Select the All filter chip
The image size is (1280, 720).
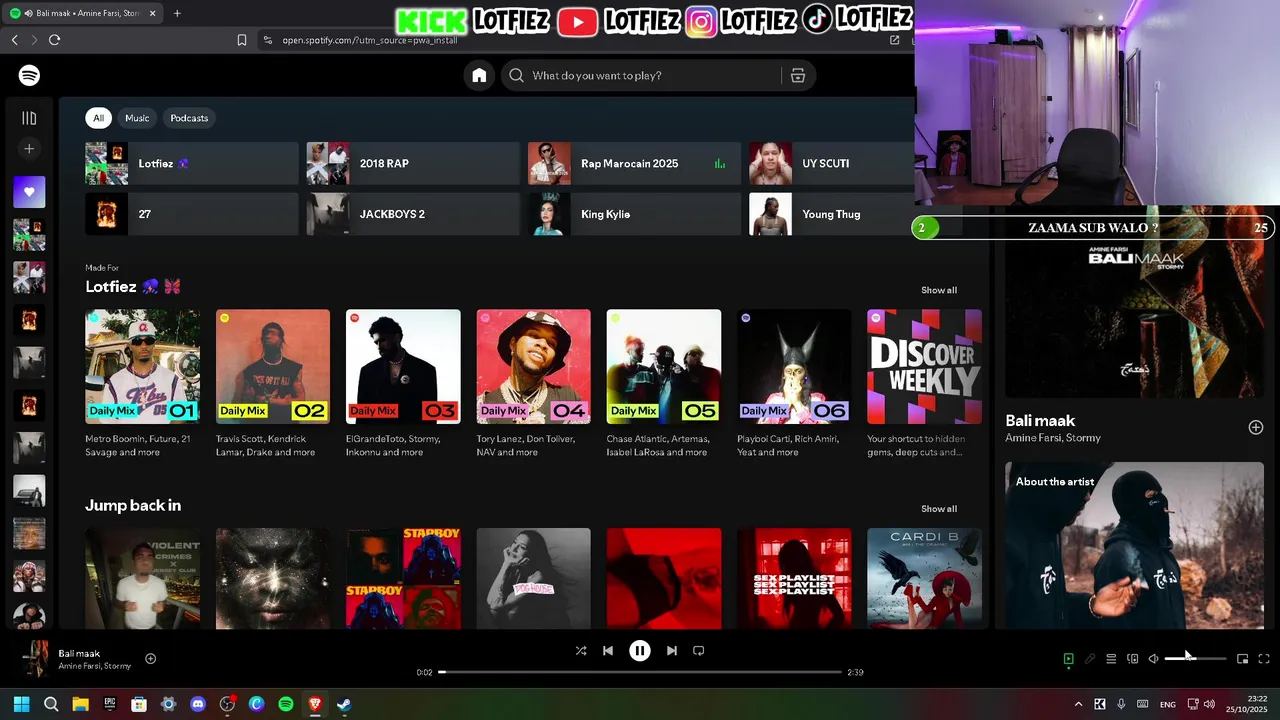click(98, 118)
